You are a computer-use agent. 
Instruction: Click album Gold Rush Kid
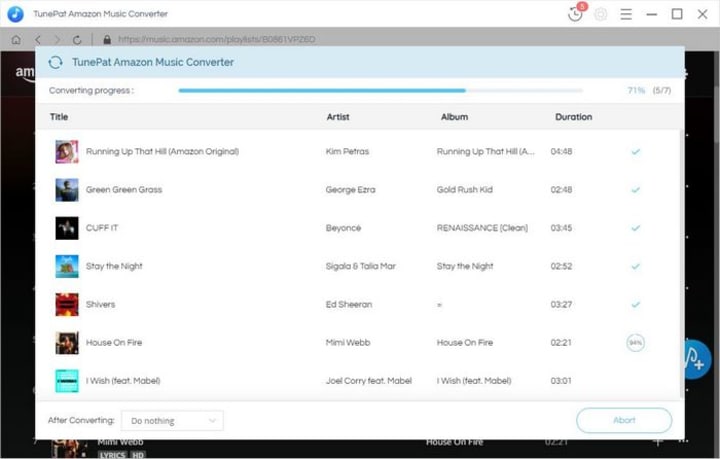point(465,190)
